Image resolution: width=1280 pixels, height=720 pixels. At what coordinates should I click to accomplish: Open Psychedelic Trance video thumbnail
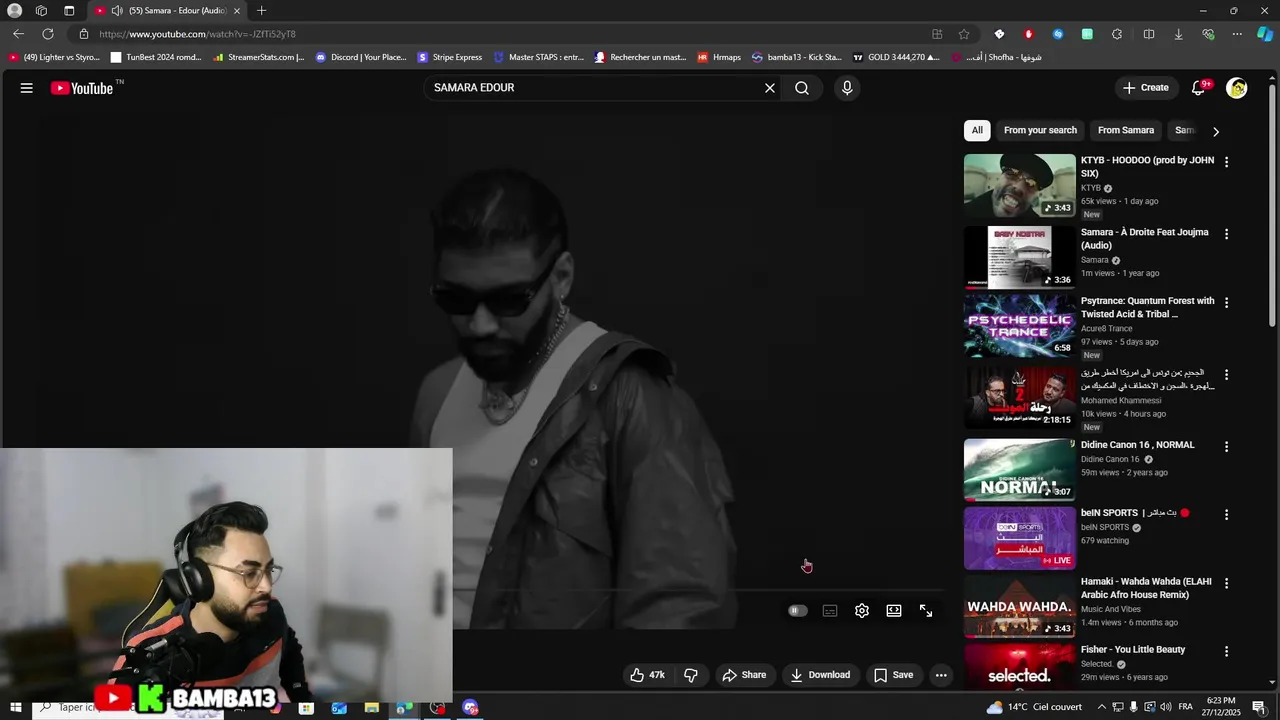click(1019, 326)
